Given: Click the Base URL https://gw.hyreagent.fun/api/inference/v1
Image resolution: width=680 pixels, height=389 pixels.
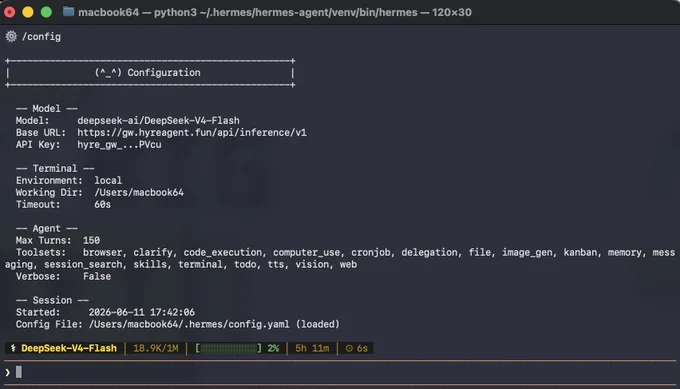Looking at the screenshot, I should 192,133.
